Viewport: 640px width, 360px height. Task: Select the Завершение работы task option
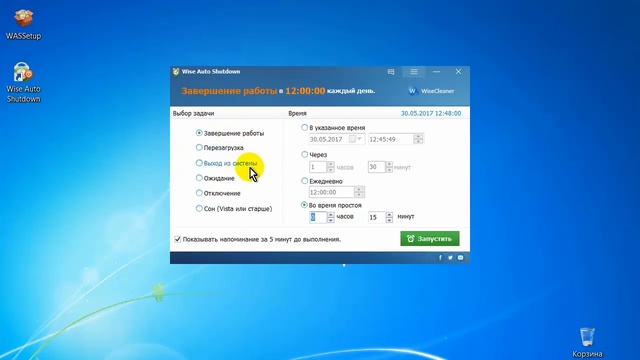click(230, 133)
